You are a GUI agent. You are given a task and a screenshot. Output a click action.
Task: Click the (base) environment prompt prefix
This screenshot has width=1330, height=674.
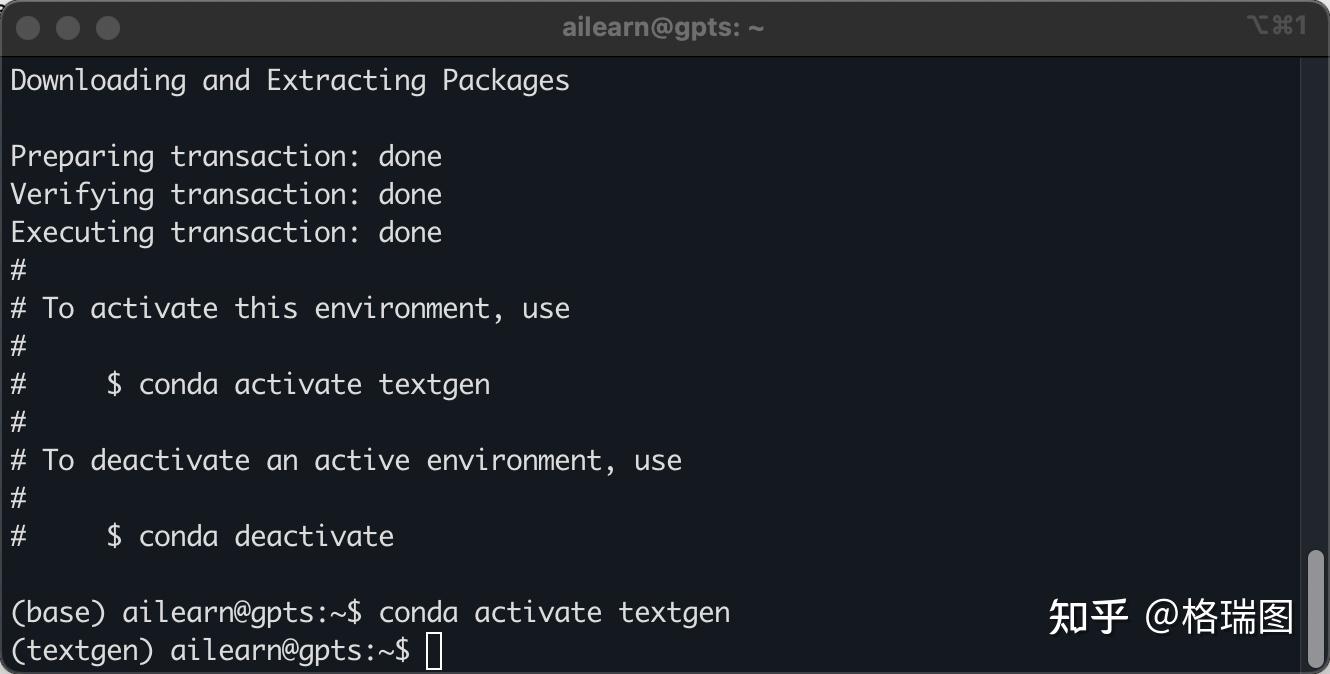pyautogui.click(x=58, y=613)
